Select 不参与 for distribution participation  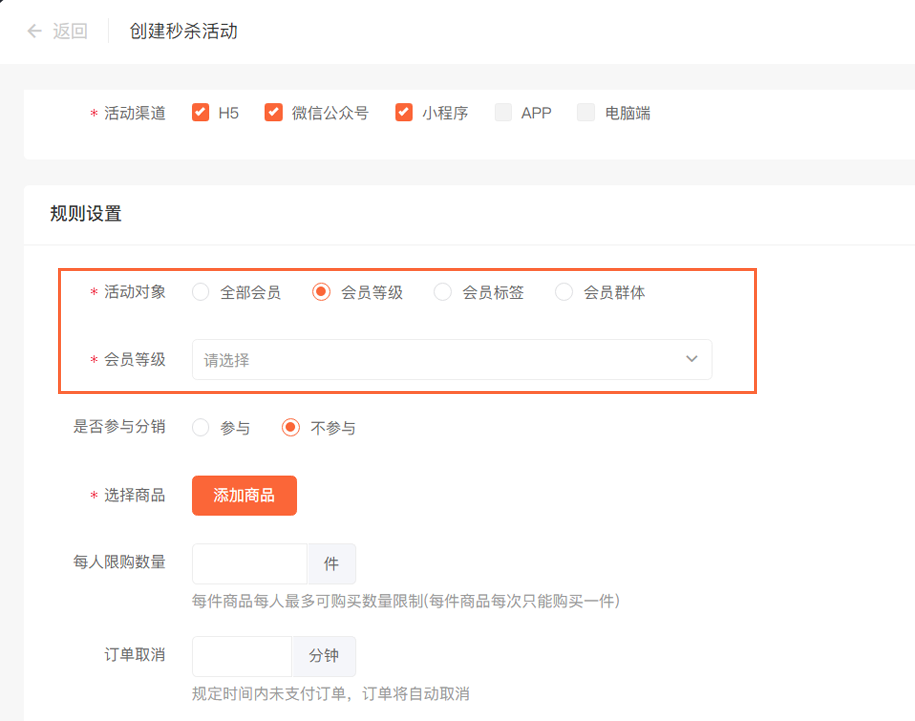(x=291, y=428)
